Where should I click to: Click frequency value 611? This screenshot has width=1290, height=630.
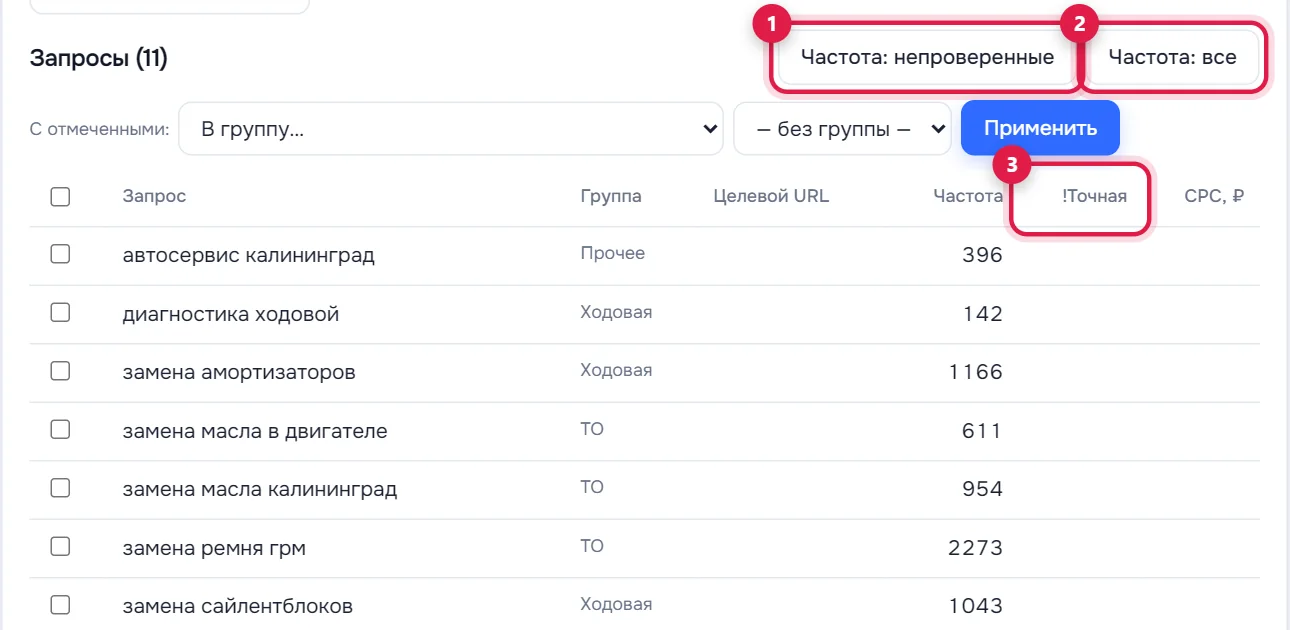[982, 431]
